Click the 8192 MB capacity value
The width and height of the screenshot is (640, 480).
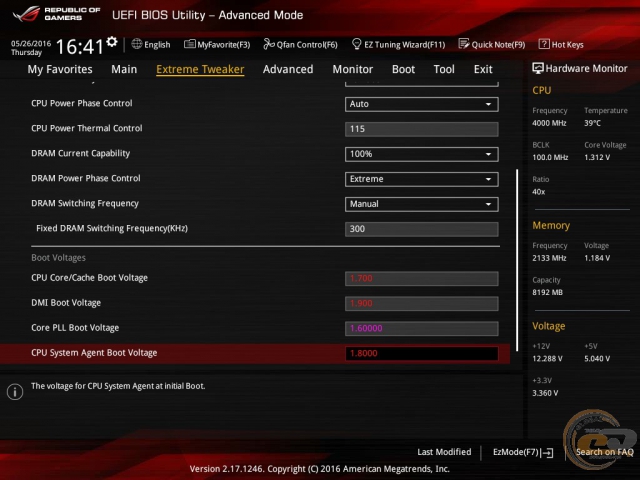coord(547,292)
